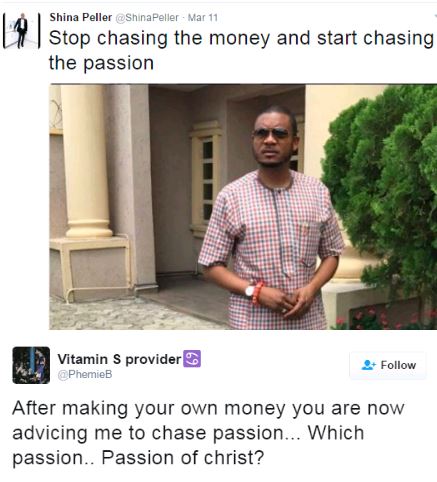Click the Vitamin S provider avatar

click(x=31, y=365)
